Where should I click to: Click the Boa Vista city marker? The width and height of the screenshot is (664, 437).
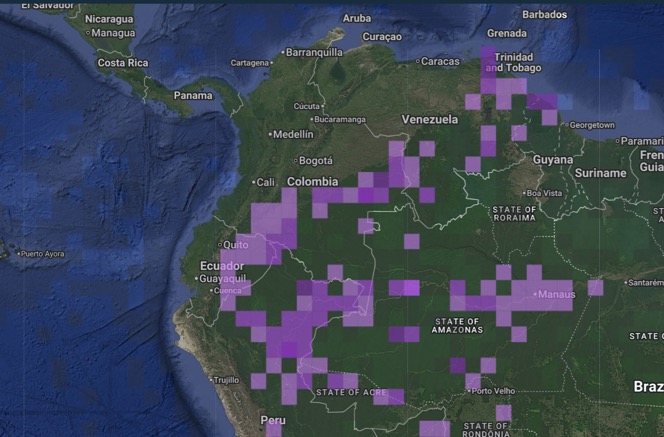524,193
